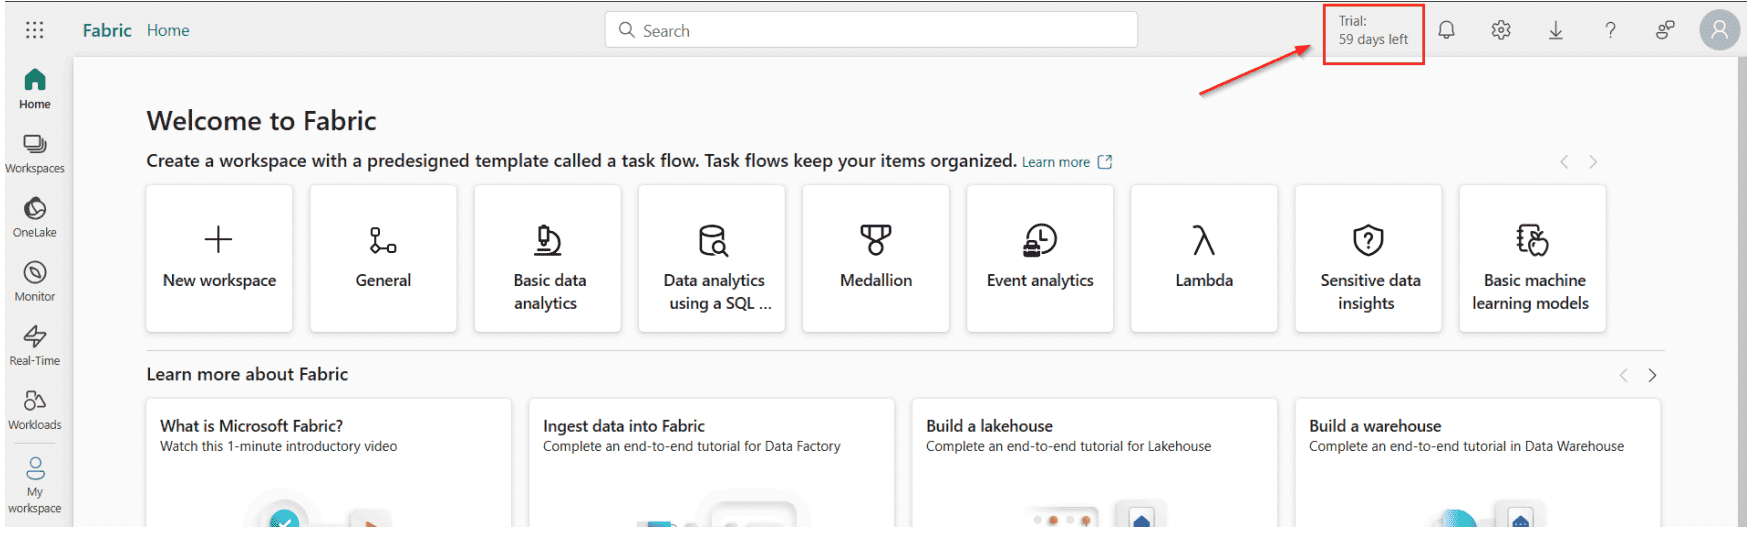Open the Help question mark icon
This screenshot has width=1750, height=534.
(x=1610, y=30)
